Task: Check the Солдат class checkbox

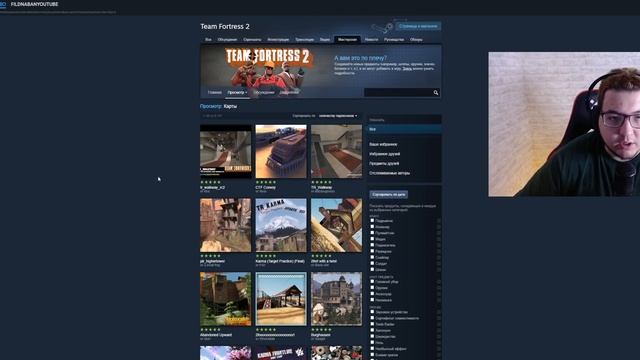Action: click(372, 263)
